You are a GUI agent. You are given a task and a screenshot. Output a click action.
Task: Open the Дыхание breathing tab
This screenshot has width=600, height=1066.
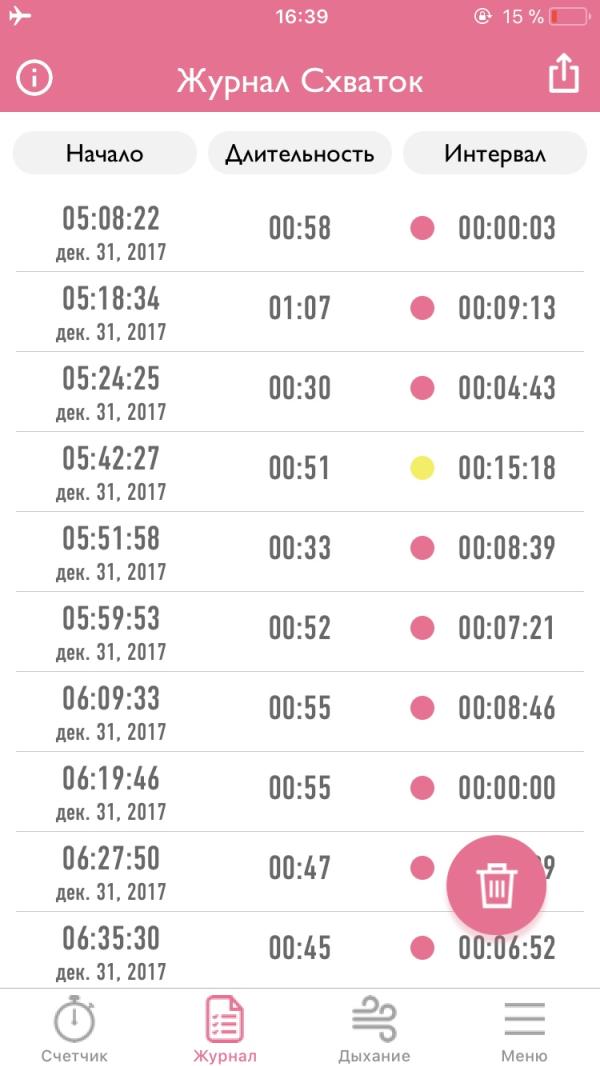point(374,1030)
